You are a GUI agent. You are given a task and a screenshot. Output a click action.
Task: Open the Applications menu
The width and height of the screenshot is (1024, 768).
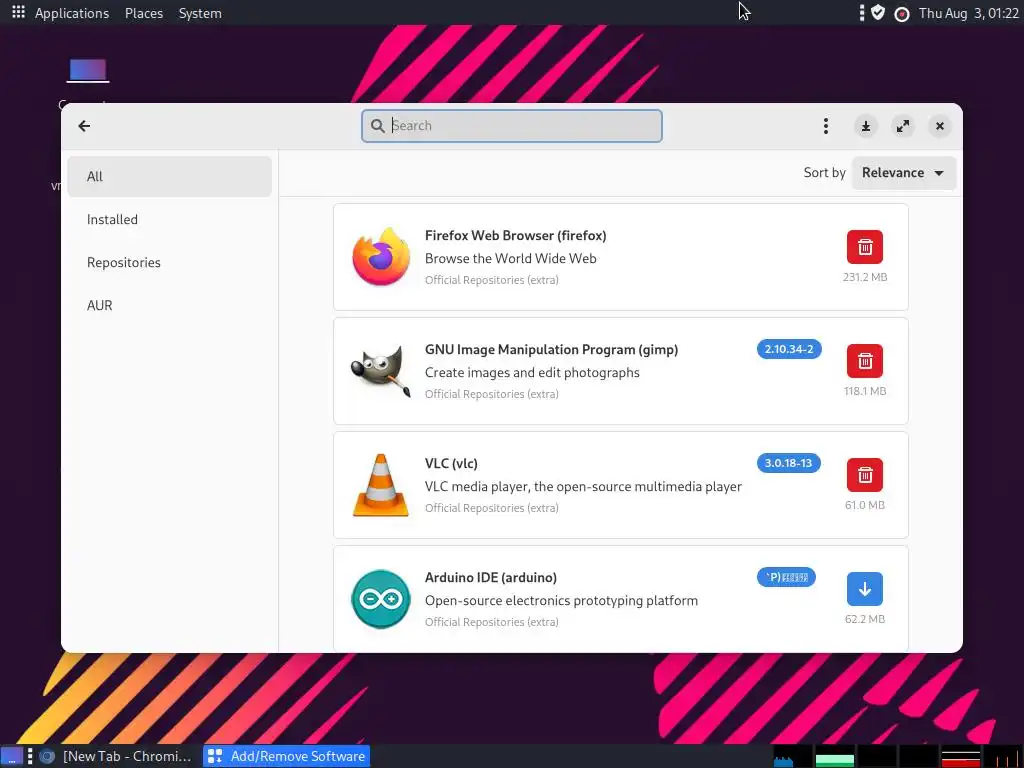coord(72,13)
